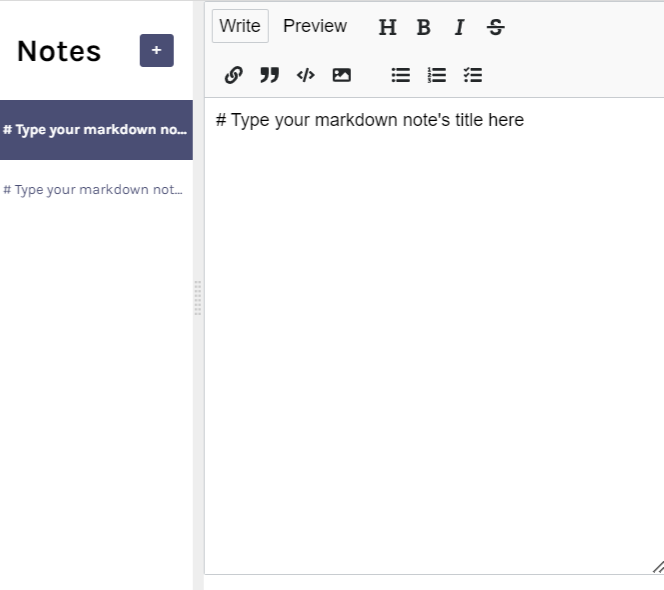Switch to the Preview tab
This screenshot has height=590, width=664.
(x=315, y=26)
